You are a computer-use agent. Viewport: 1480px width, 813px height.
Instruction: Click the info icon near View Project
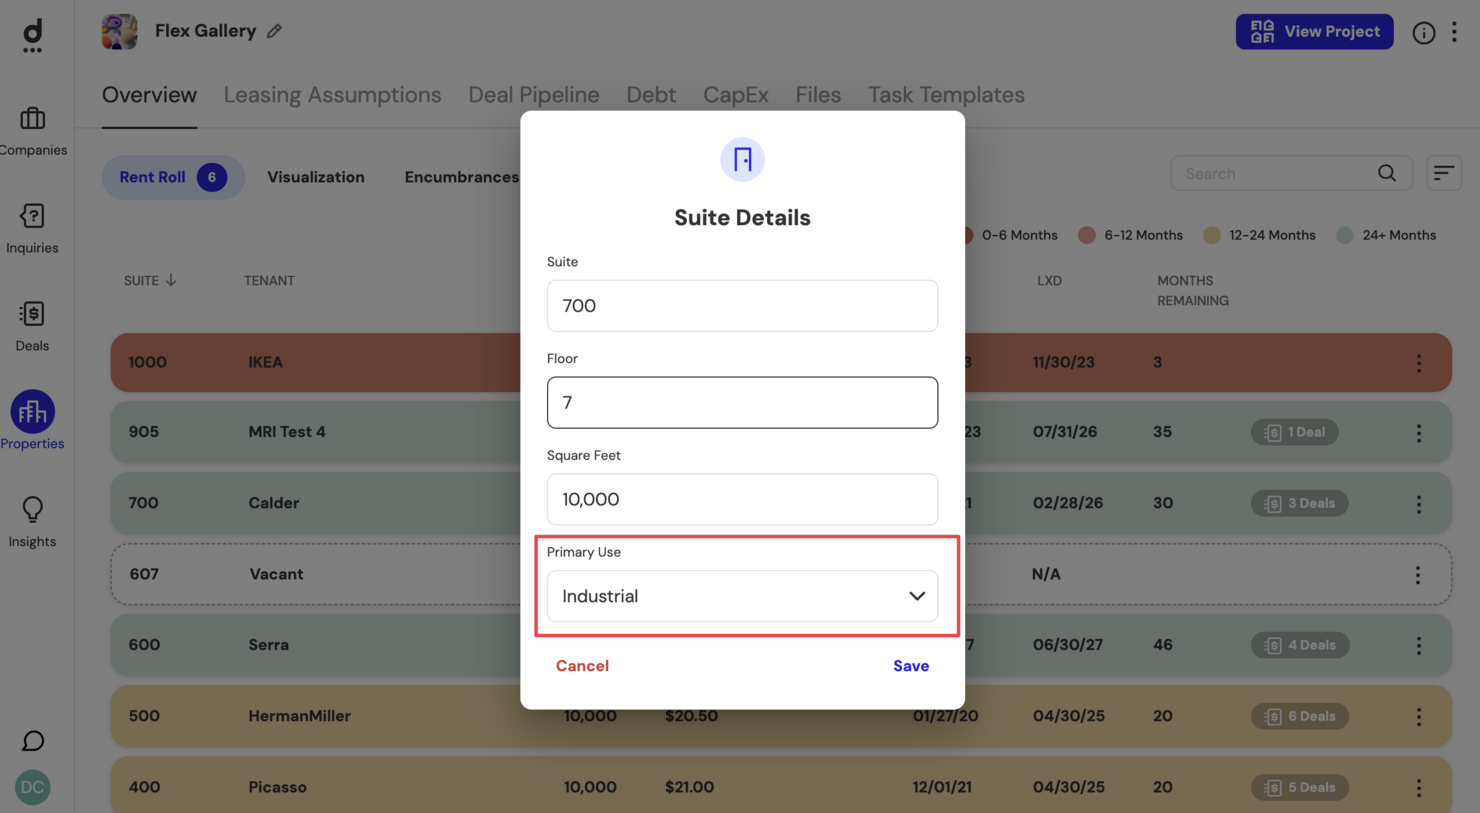click(x=1423, y=32)
